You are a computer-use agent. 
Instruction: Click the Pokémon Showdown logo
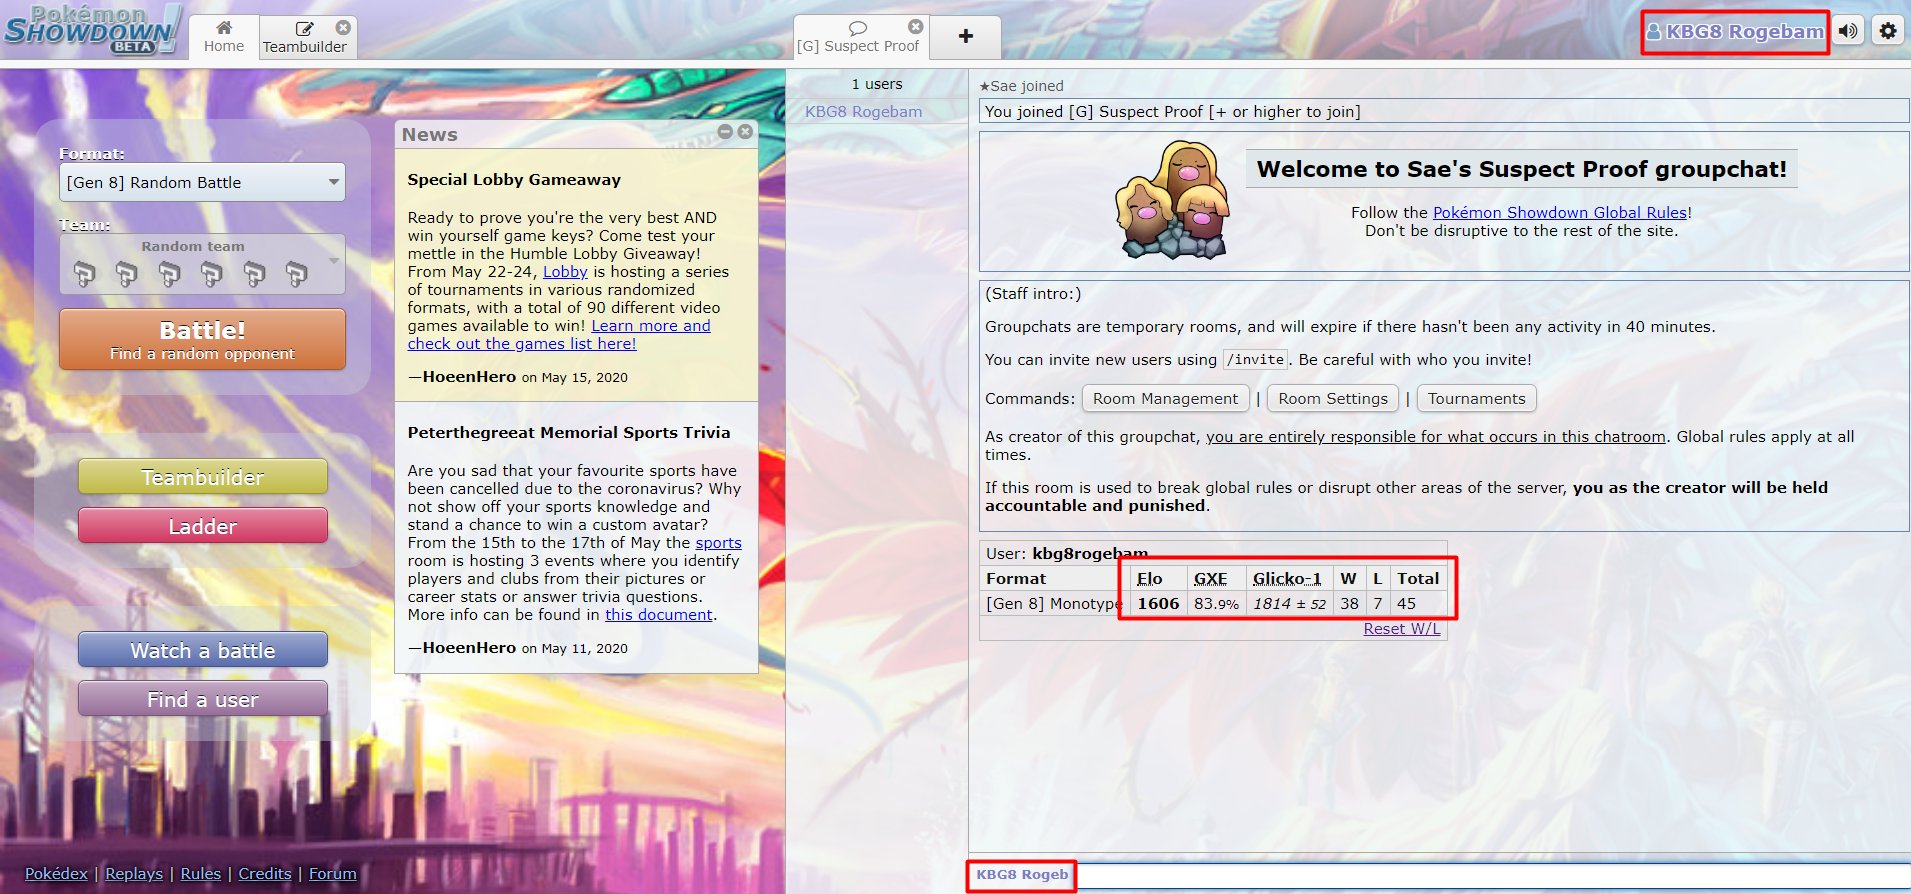[92, 30]
